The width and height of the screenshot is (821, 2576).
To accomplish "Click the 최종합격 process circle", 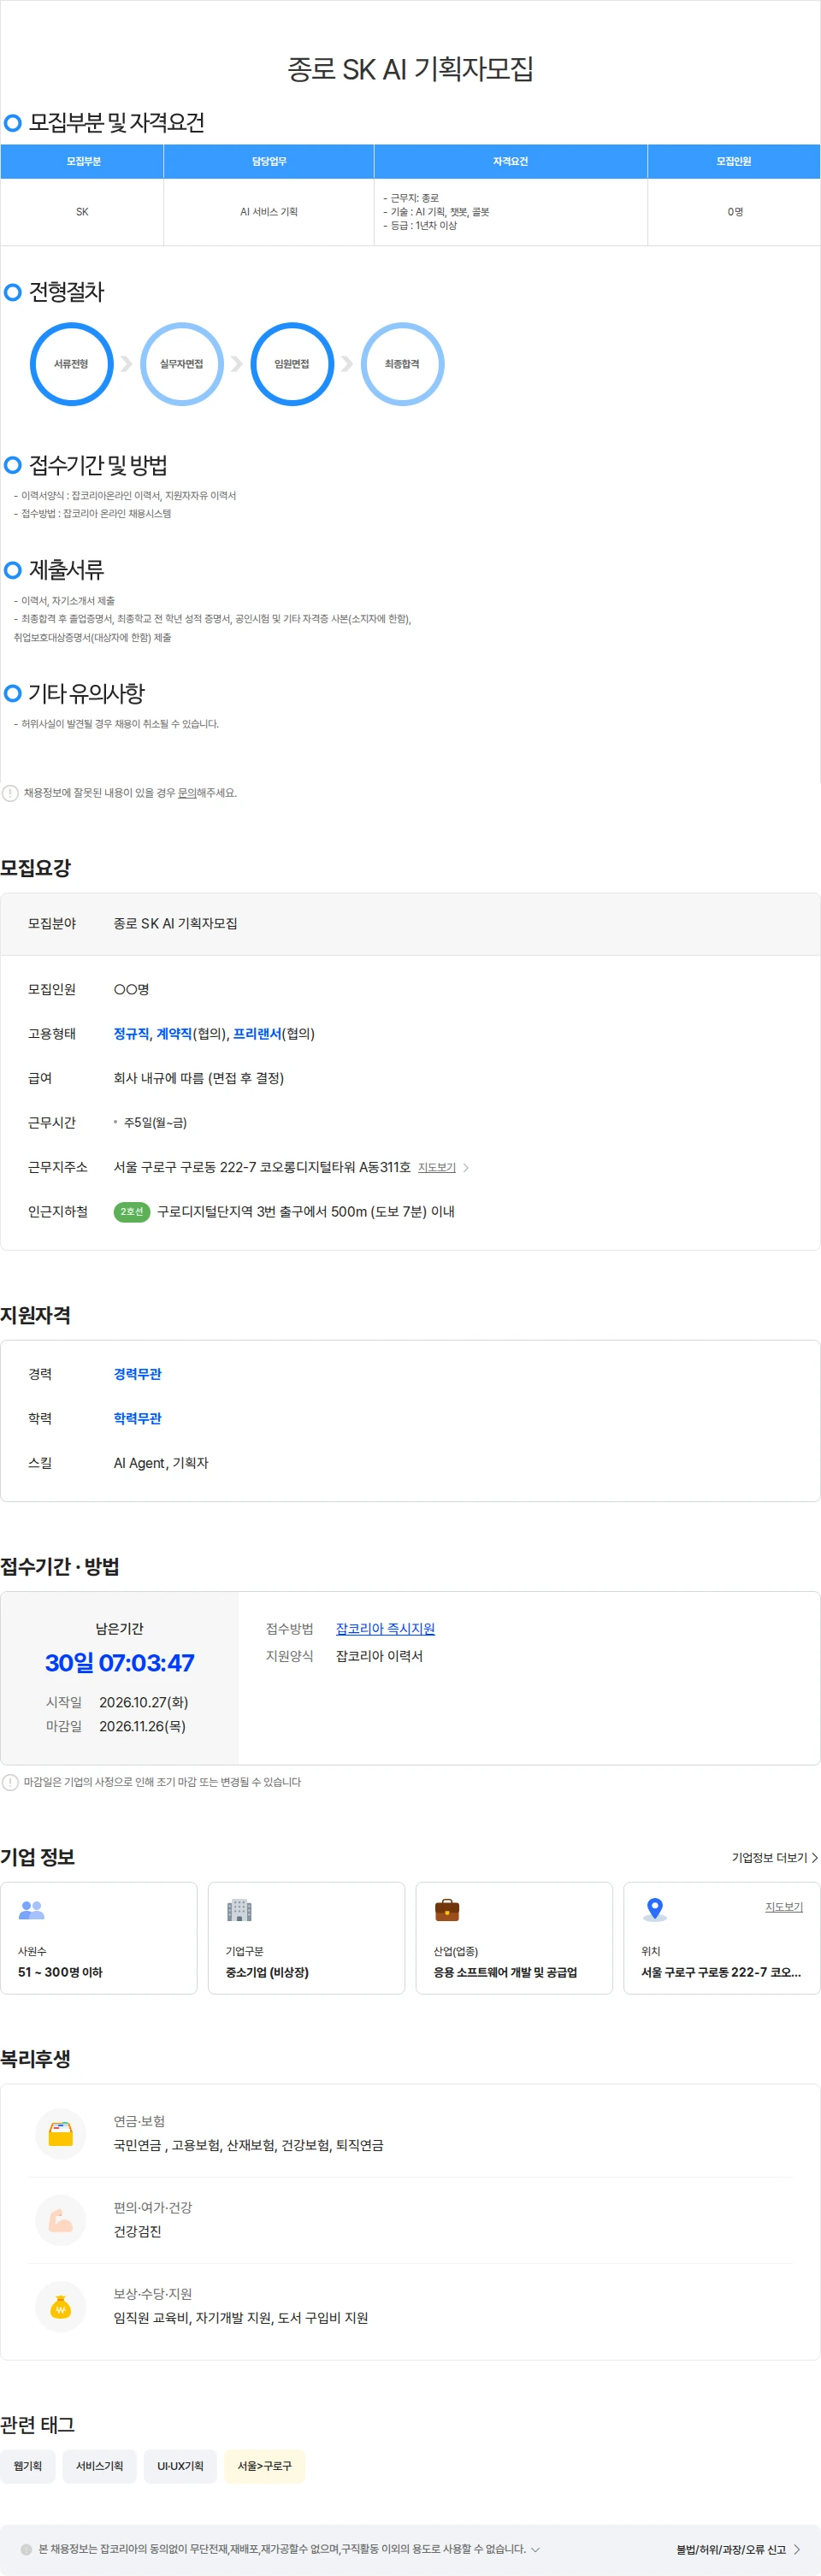I will pyautogui.click(x=402, y=364).
